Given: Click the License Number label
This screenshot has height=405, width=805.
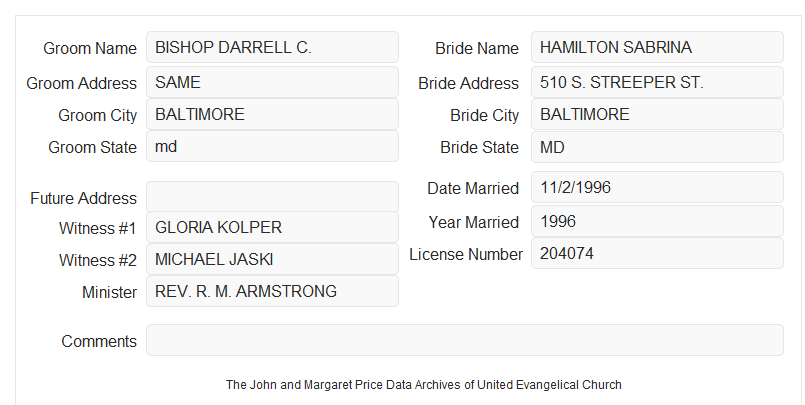Looking at the screenshot, I should coord(466,255).
